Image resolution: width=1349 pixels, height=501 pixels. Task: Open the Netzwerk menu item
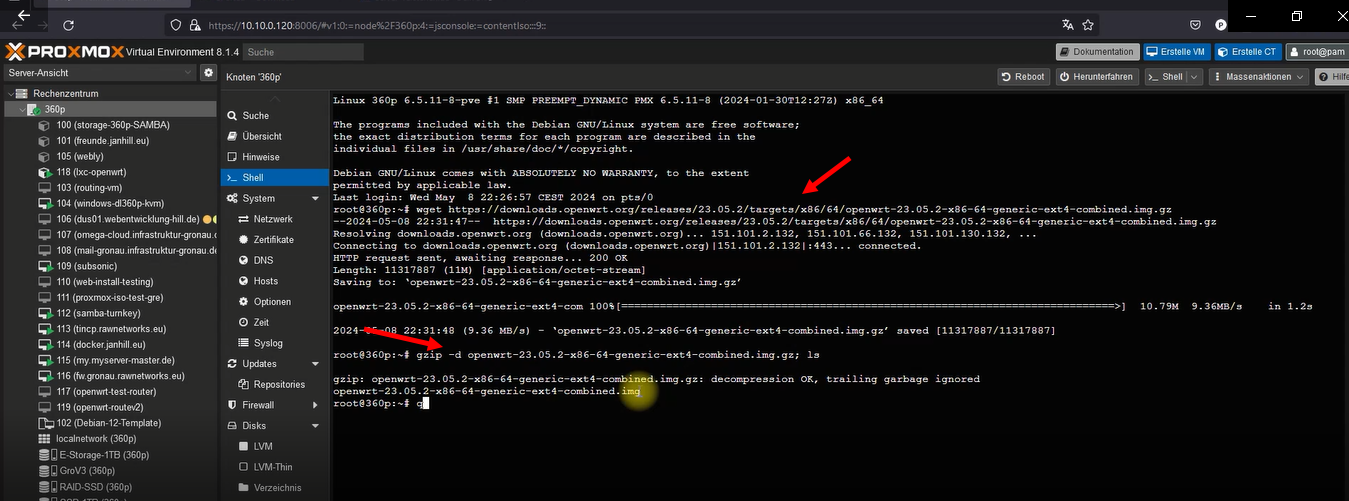pos(273,219)
